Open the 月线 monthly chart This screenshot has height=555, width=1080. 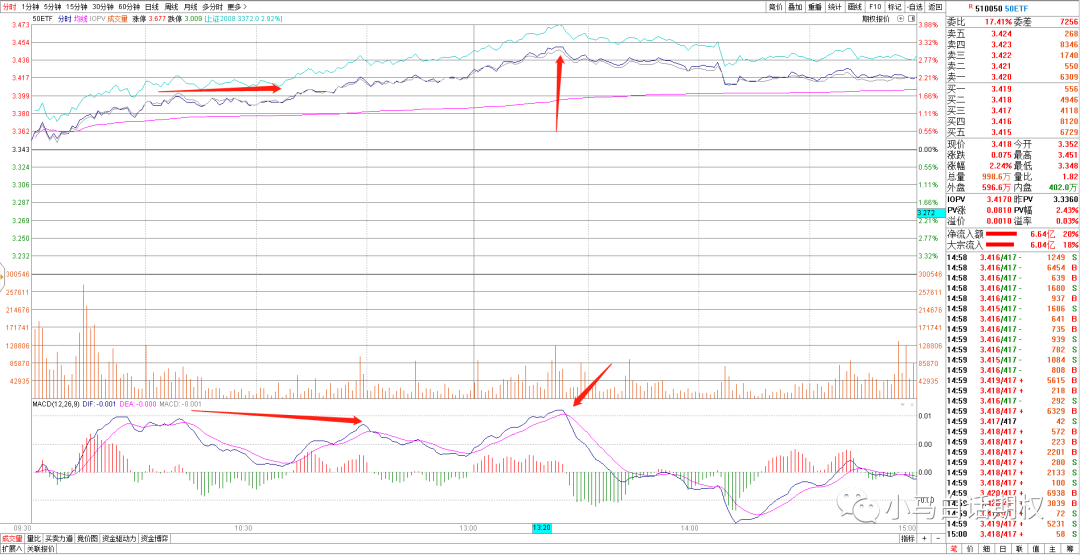pos(191,6)
